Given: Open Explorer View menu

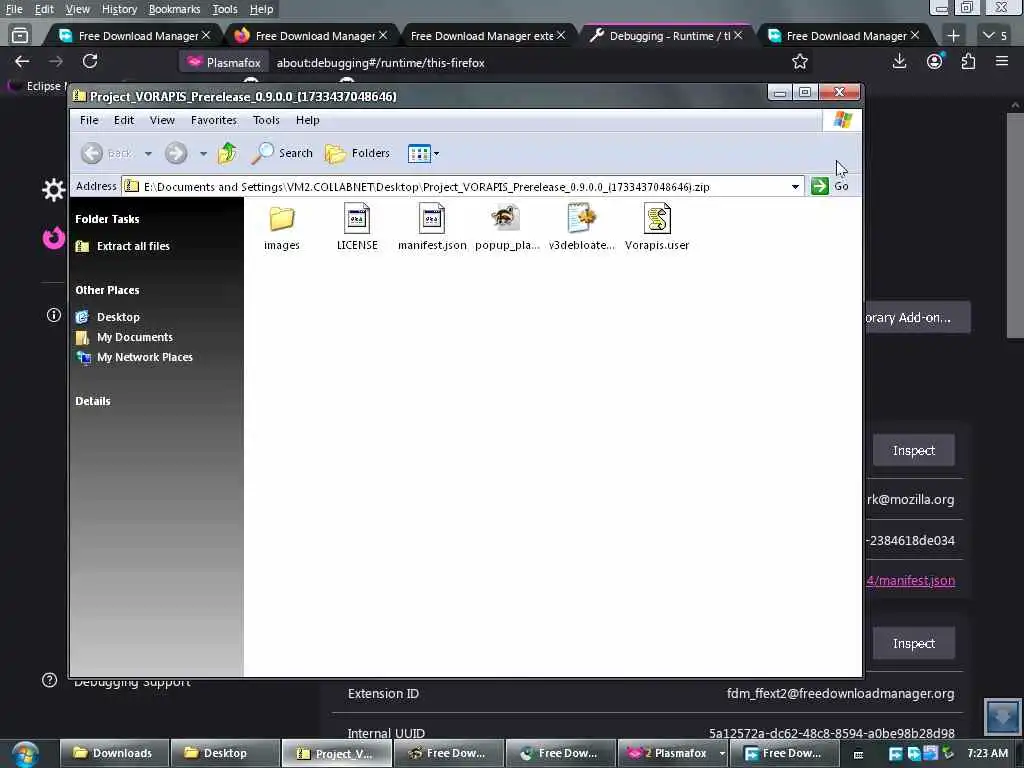Looking at the screenshot, I should [x=162, y=120].
